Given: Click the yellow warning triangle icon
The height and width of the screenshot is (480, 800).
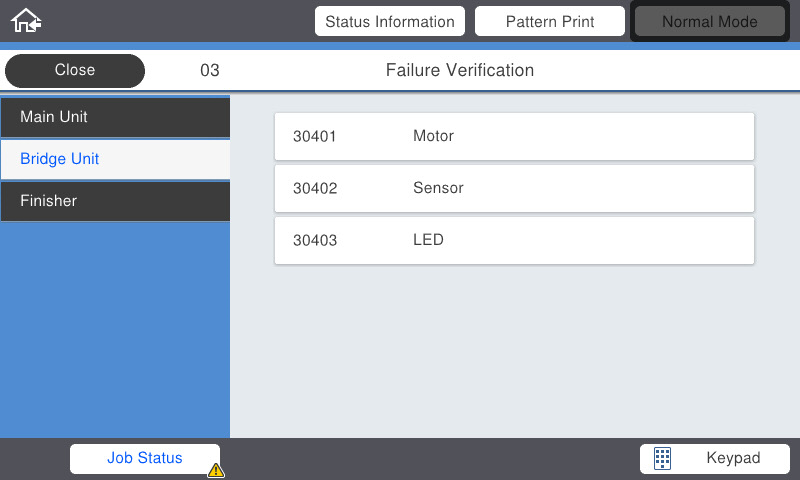Looking at the screenshot, I should pos(216,470).
